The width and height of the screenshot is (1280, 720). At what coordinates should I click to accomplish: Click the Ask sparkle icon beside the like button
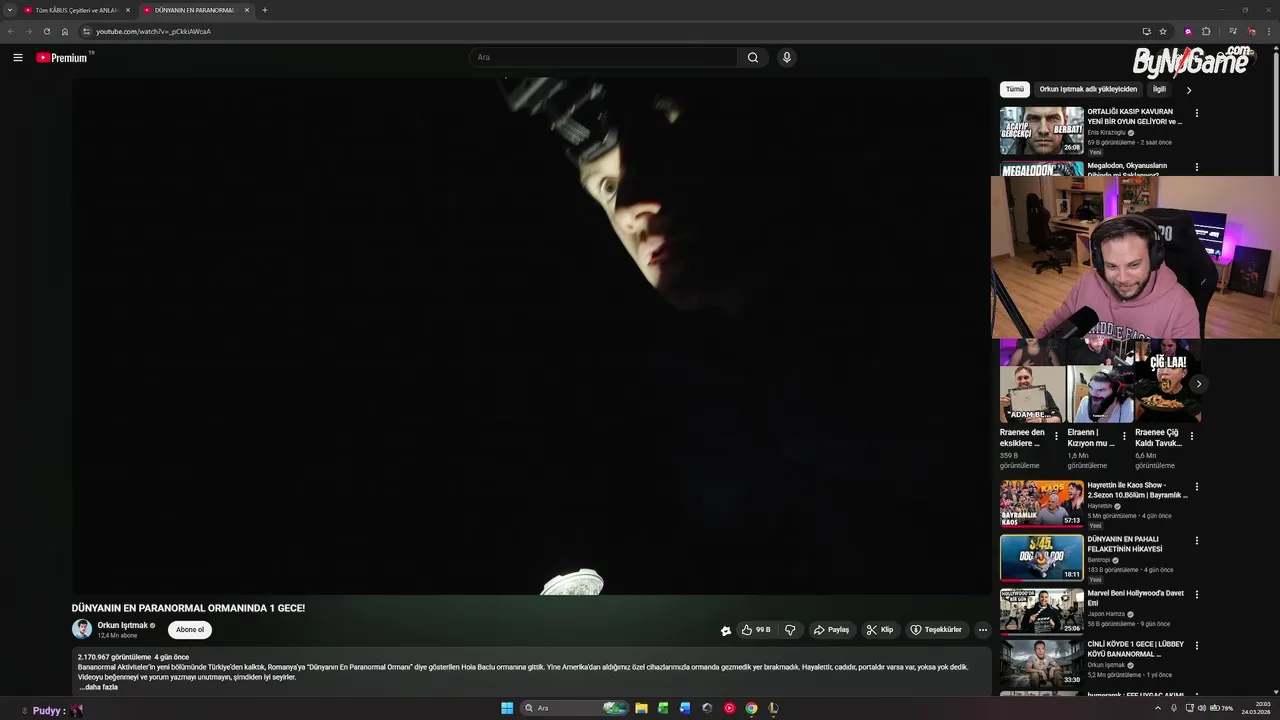(x=726, y=630)
